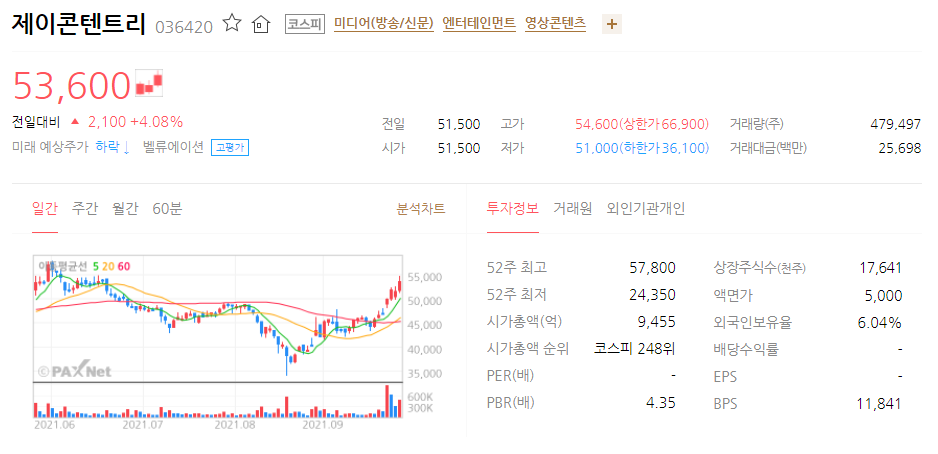The image size is (938, 454).
Task: Click the candlestick price chart
Action: [218, 318]
